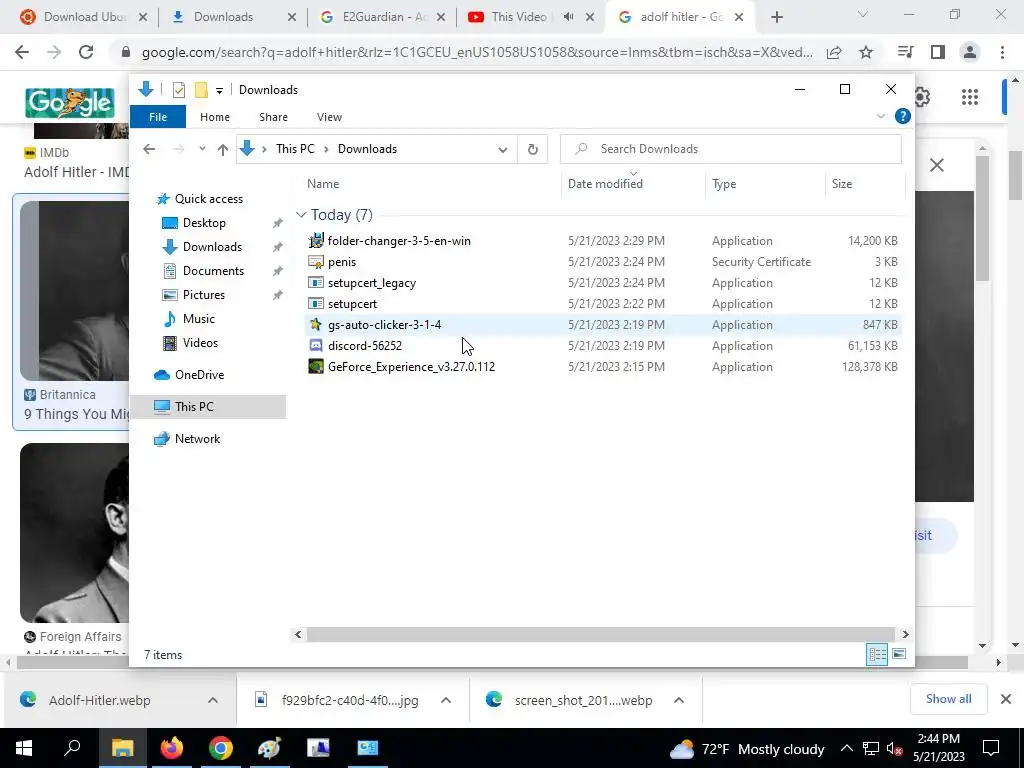
Task: Close Google image preview panel
Action: coord(936,165)
